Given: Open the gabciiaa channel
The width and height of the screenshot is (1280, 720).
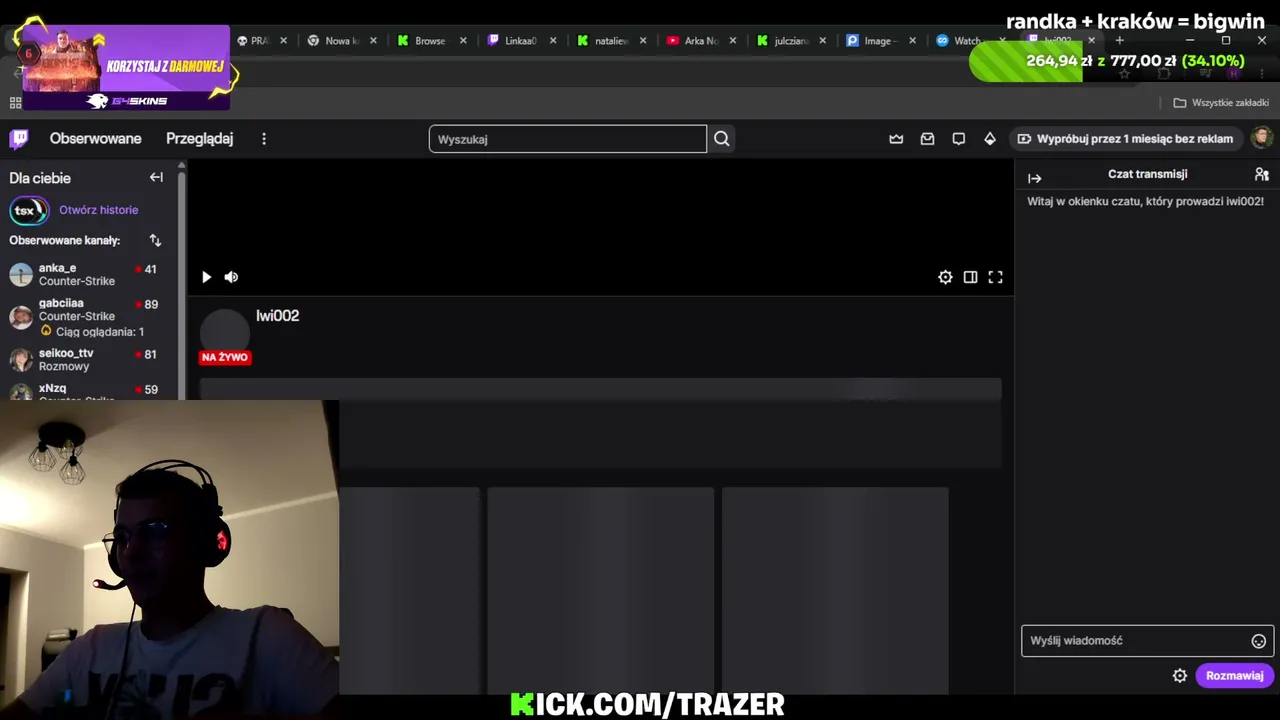Looking at the screenshot, I should coord(88,317).
